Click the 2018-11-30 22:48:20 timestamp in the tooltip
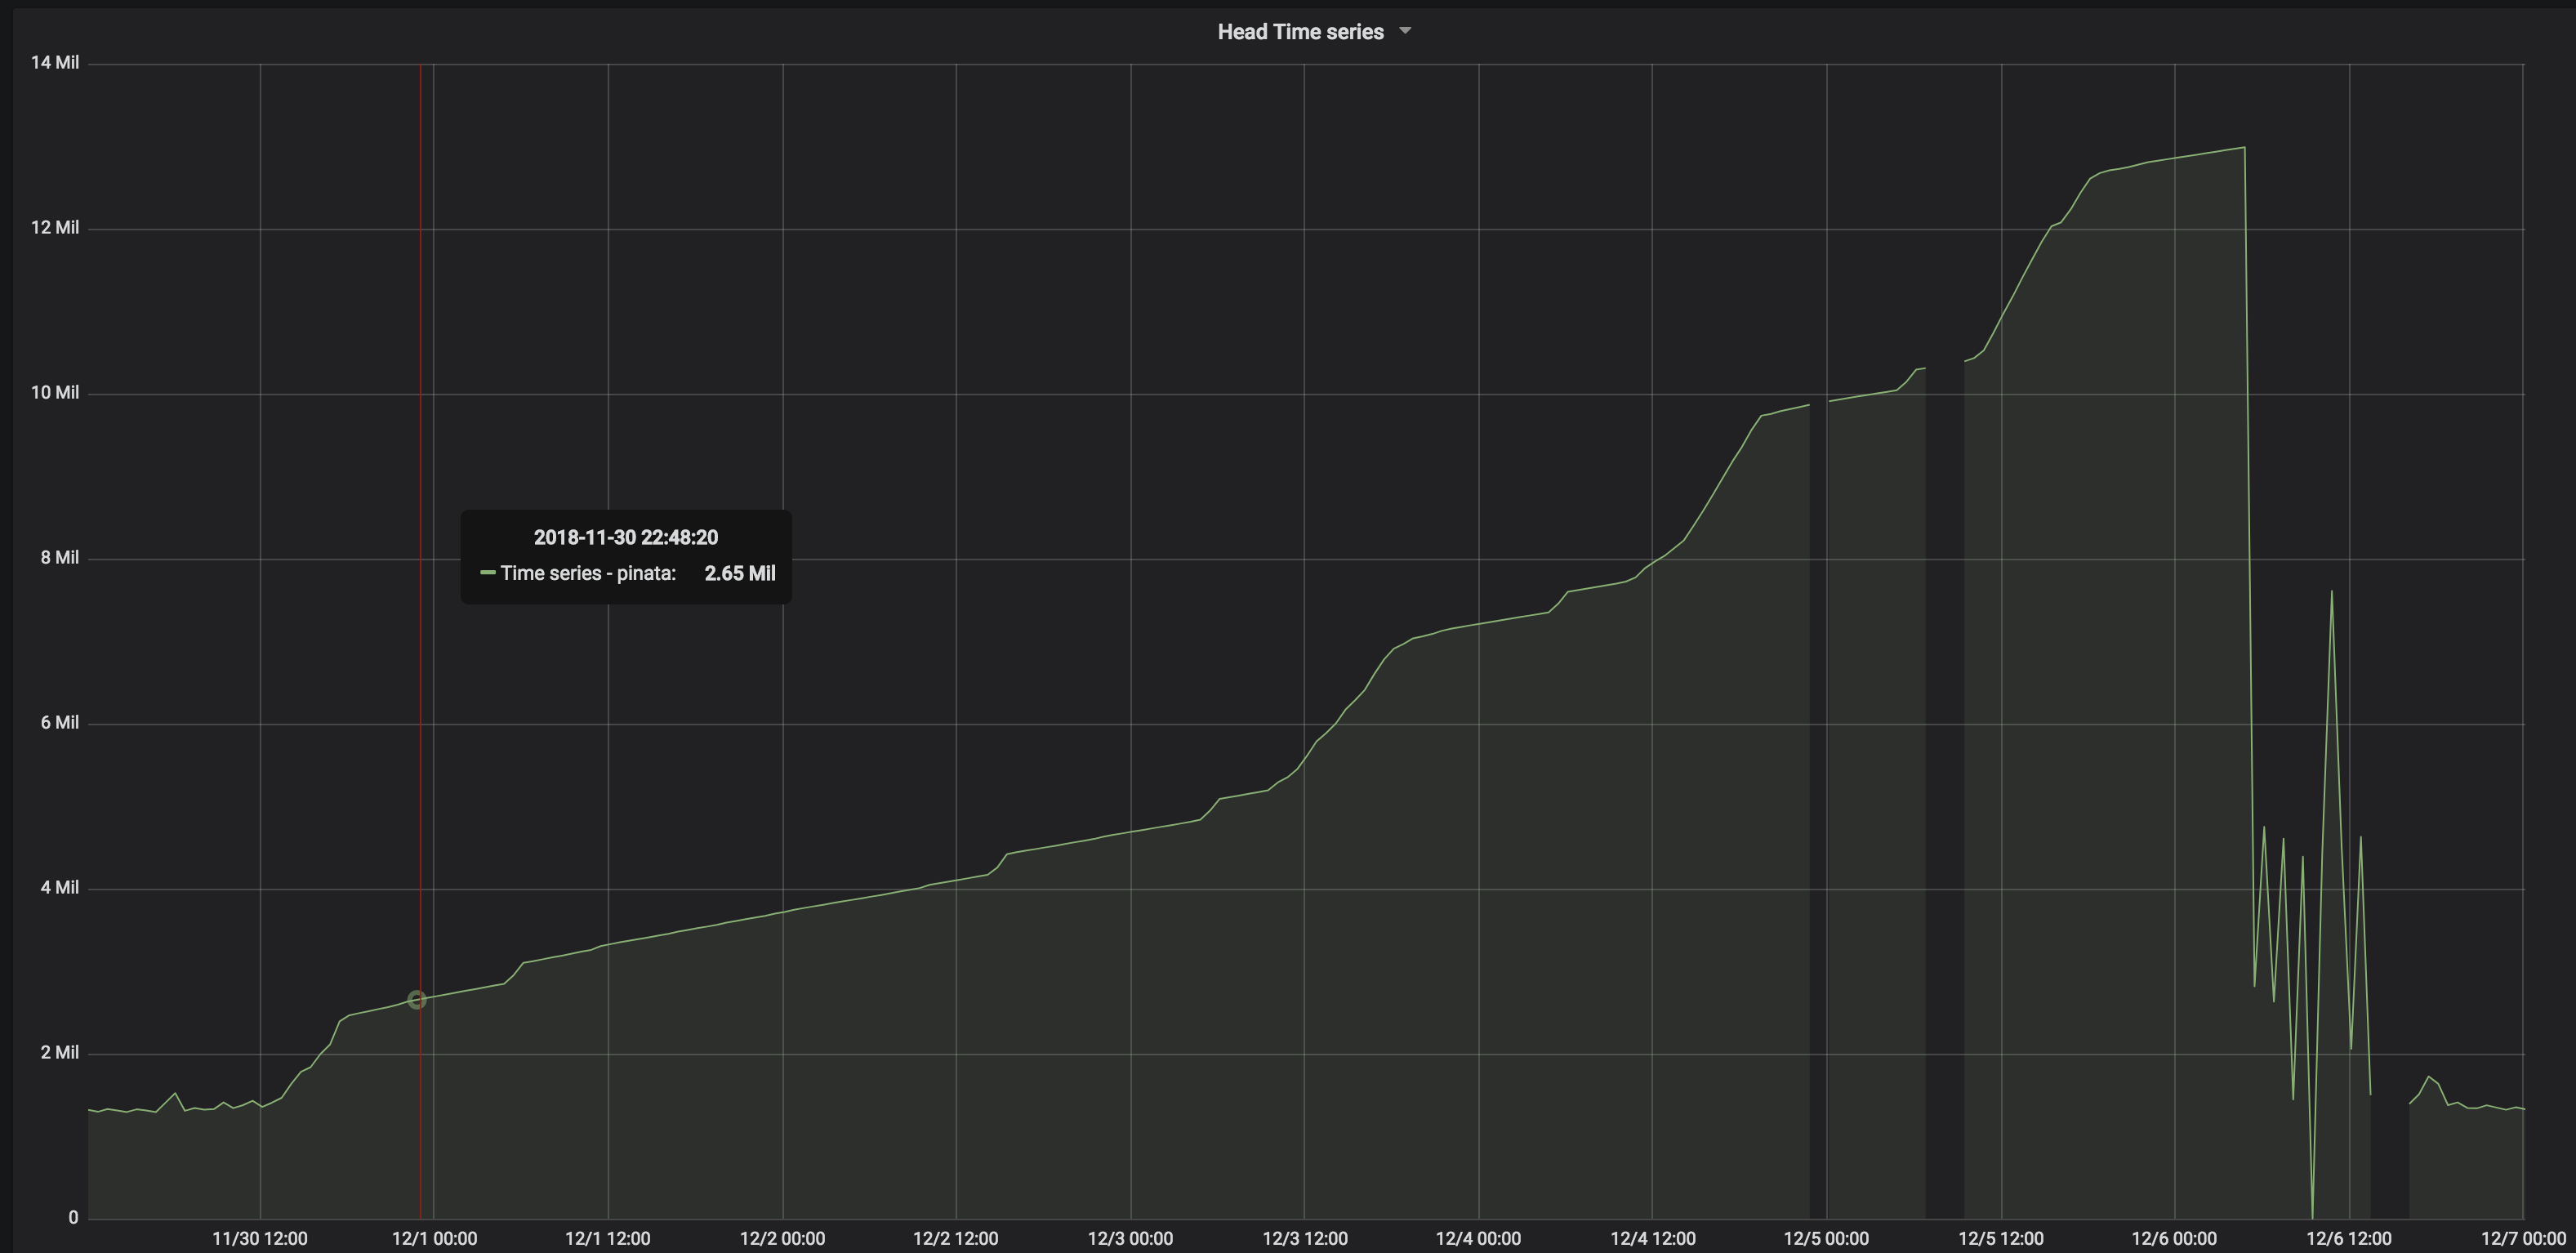Image resolution: width=2576 pixels, height=1253 pixels. [625, 537]
